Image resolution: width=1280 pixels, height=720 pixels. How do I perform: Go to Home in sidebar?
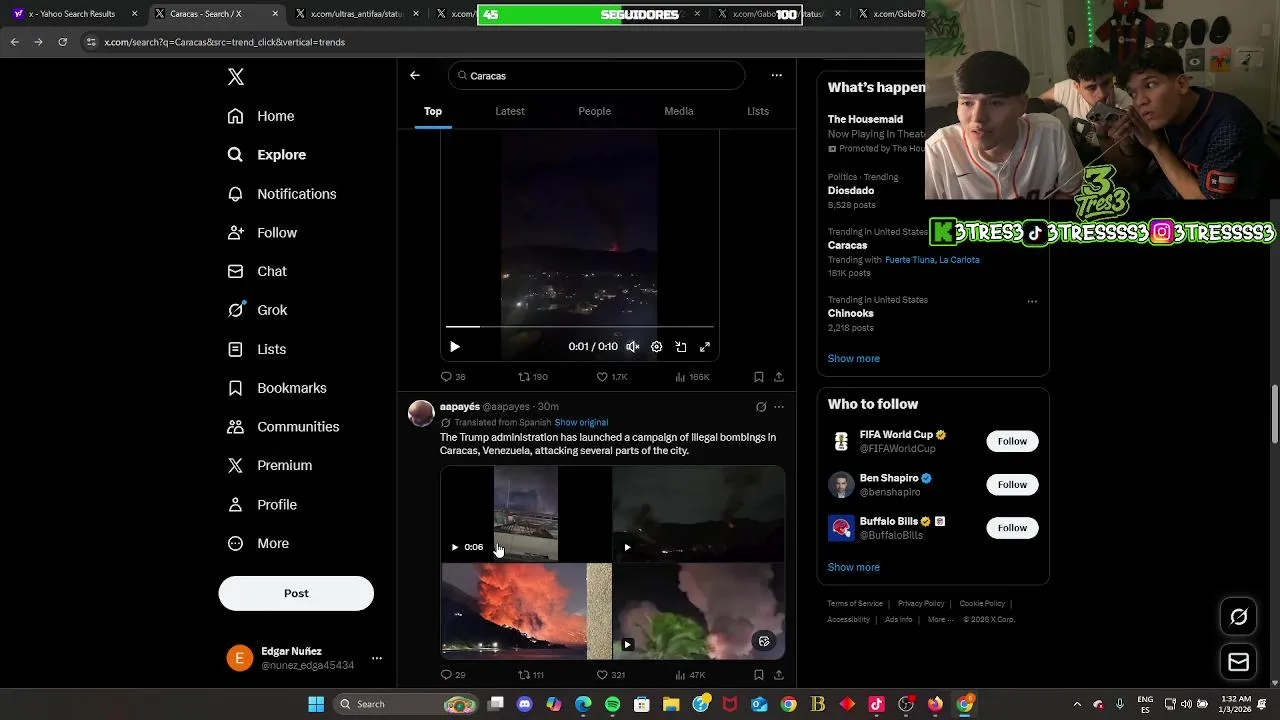click(261, 116)
